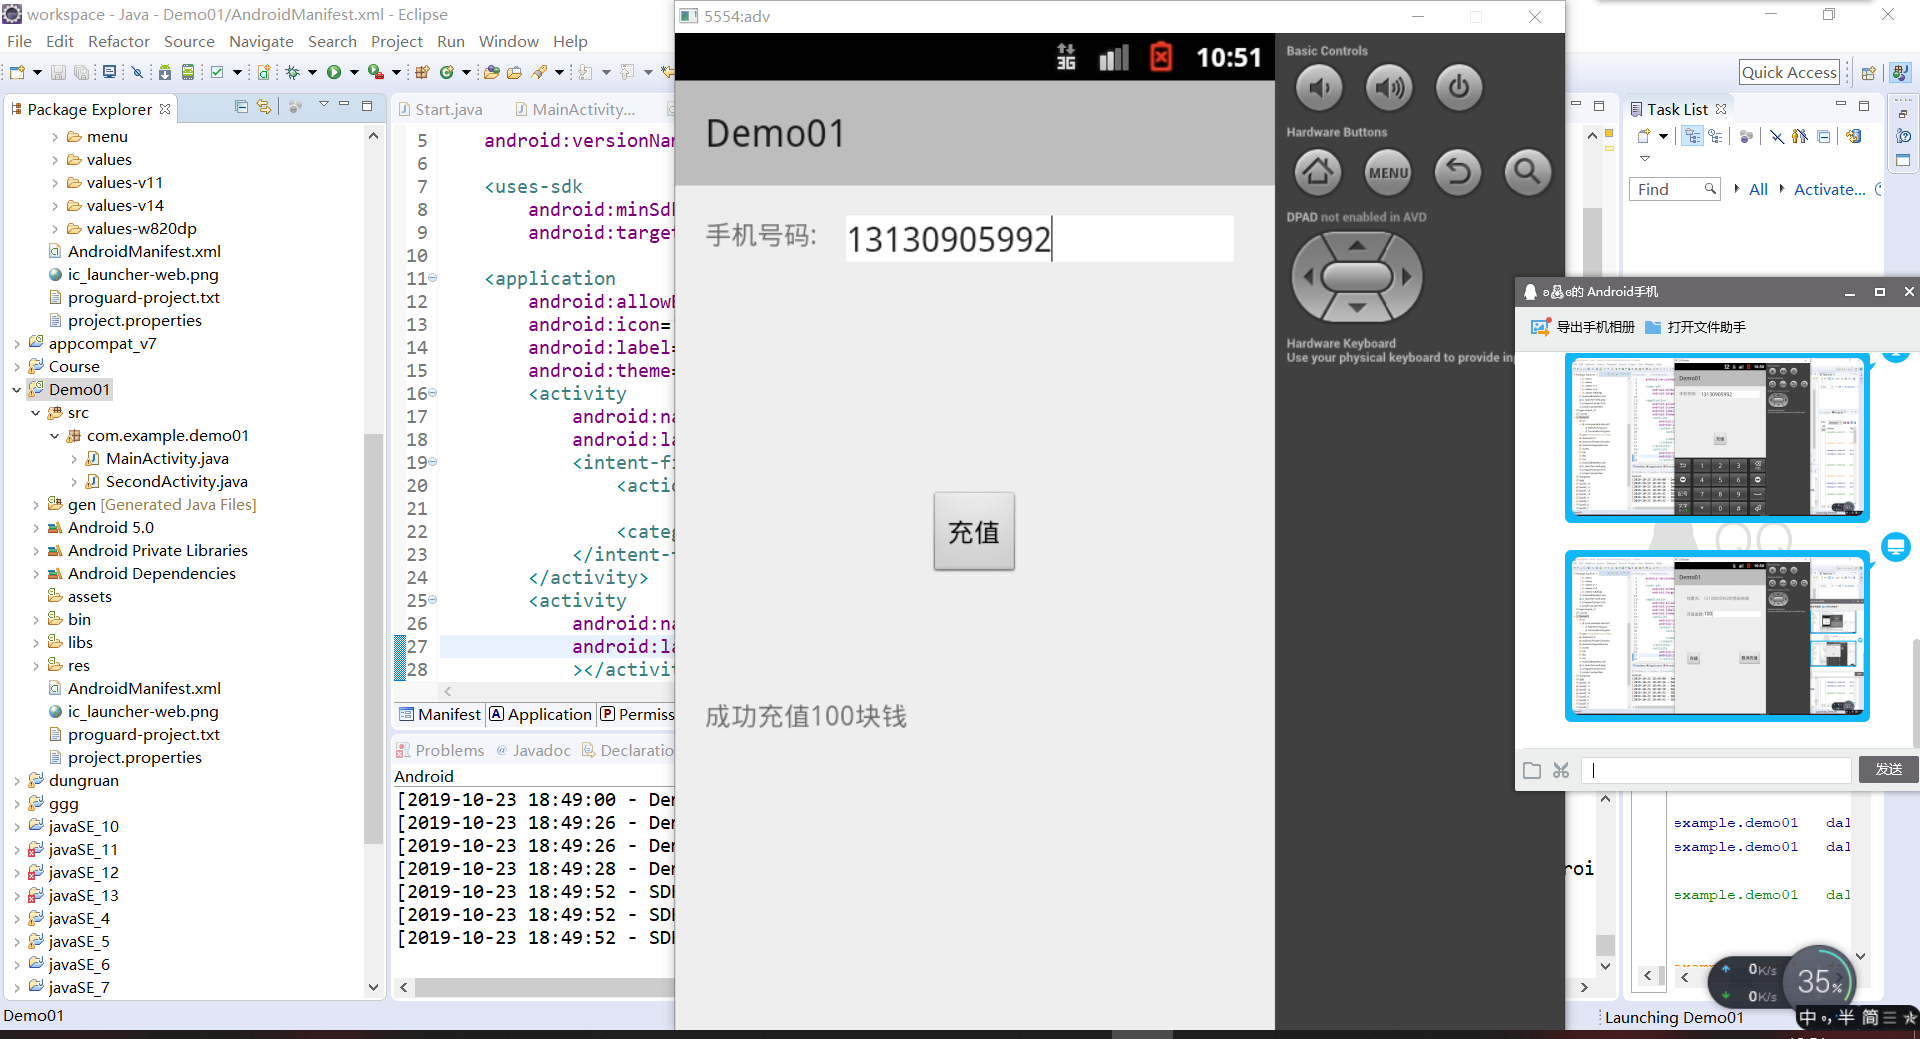Viewport: 1920px width, 1039px height.
Task: Click the emulator volume down button
Action: tap(1319, 88)
